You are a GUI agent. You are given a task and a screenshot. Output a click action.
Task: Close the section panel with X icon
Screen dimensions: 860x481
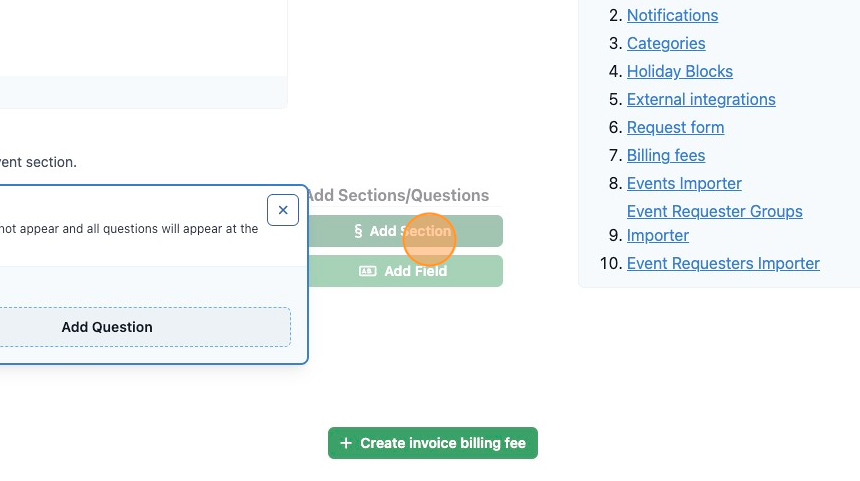click(x=283, y=210)
